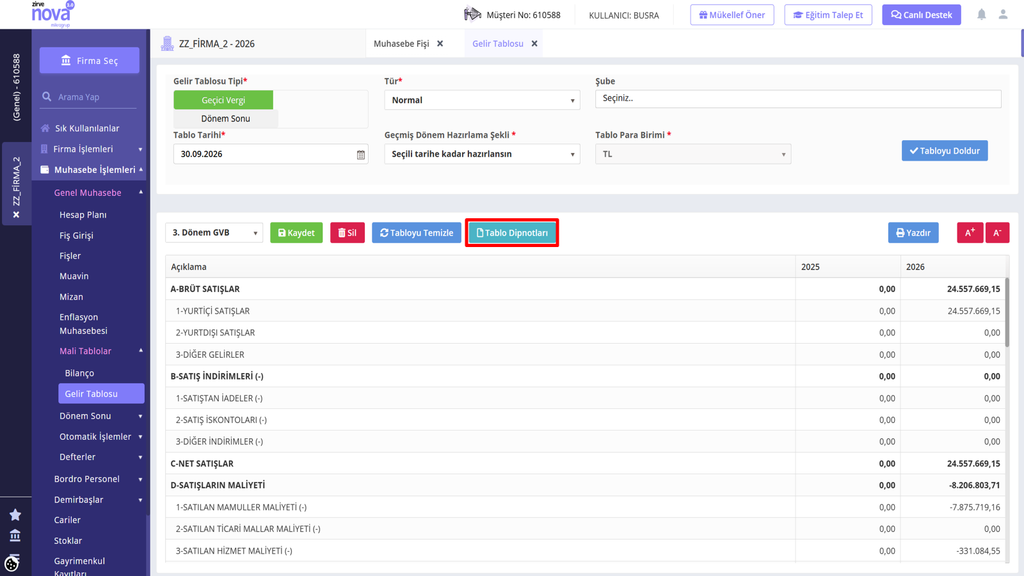Open the notifications bell icon
The image size is (1024, 576).
(981, 14)
